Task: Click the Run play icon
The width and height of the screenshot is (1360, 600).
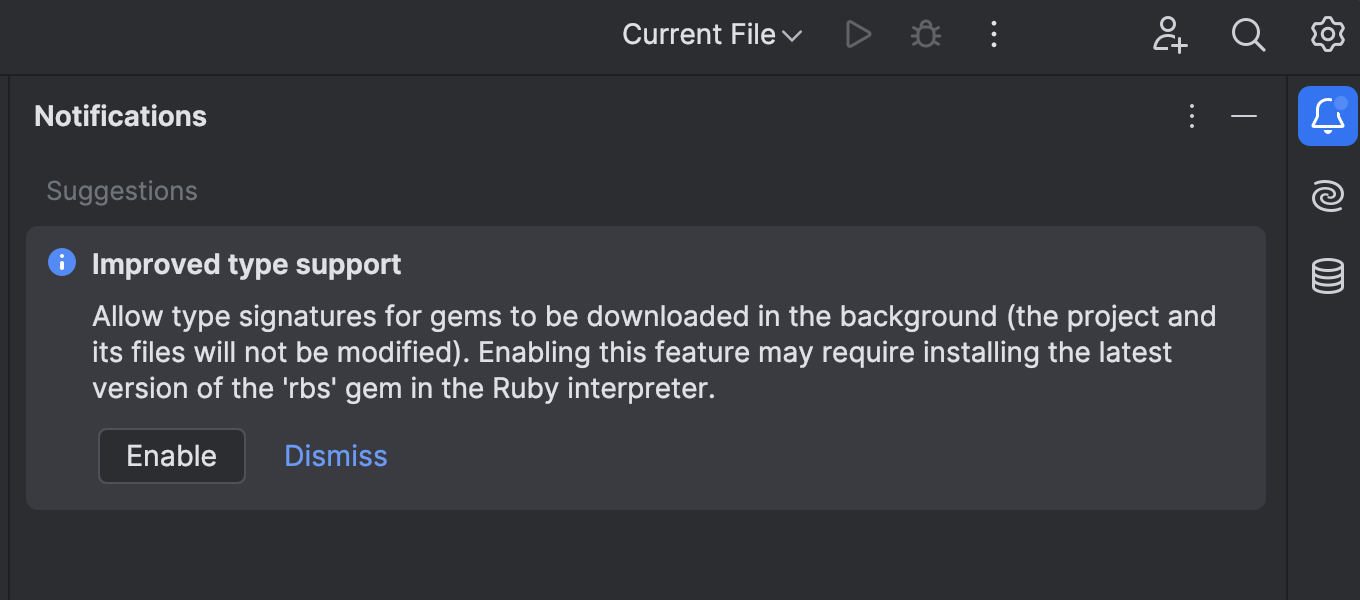Action: (x=858, y=35)
